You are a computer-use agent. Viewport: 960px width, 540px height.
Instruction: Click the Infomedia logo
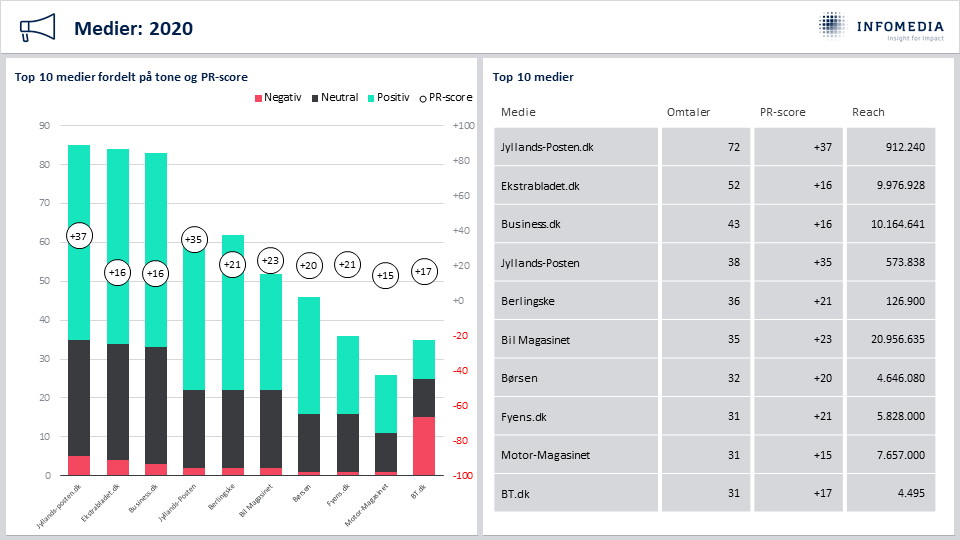click(881, 26)
